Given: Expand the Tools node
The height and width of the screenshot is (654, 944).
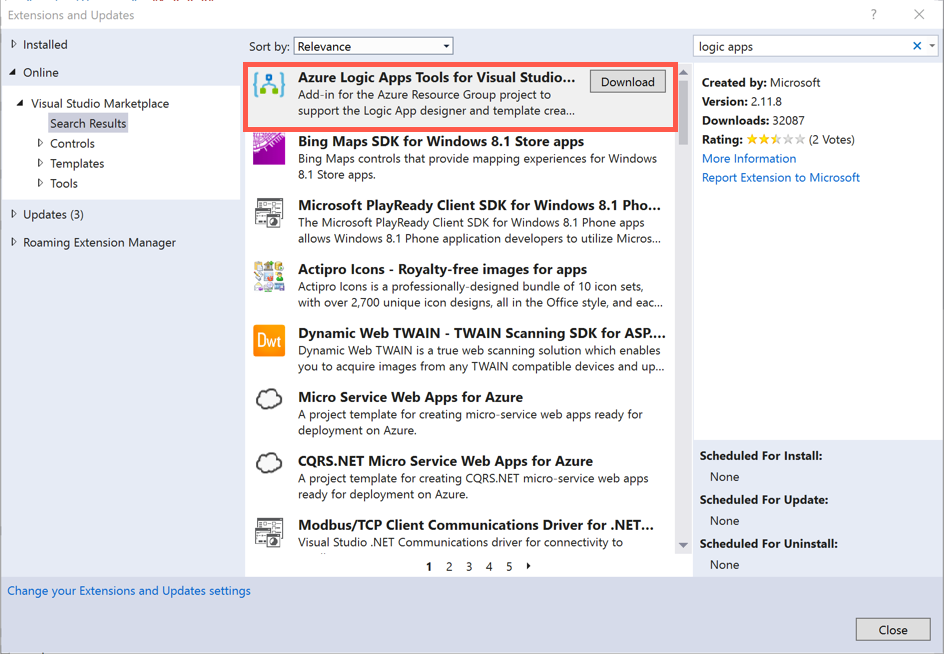Looking at the screenshot, I should pos(40,183).
